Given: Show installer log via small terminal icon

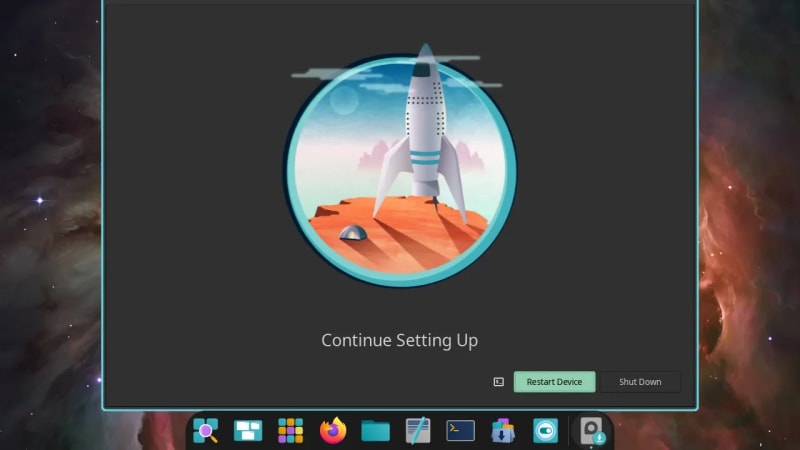Looking at the screenshot, I should point(498,382).
